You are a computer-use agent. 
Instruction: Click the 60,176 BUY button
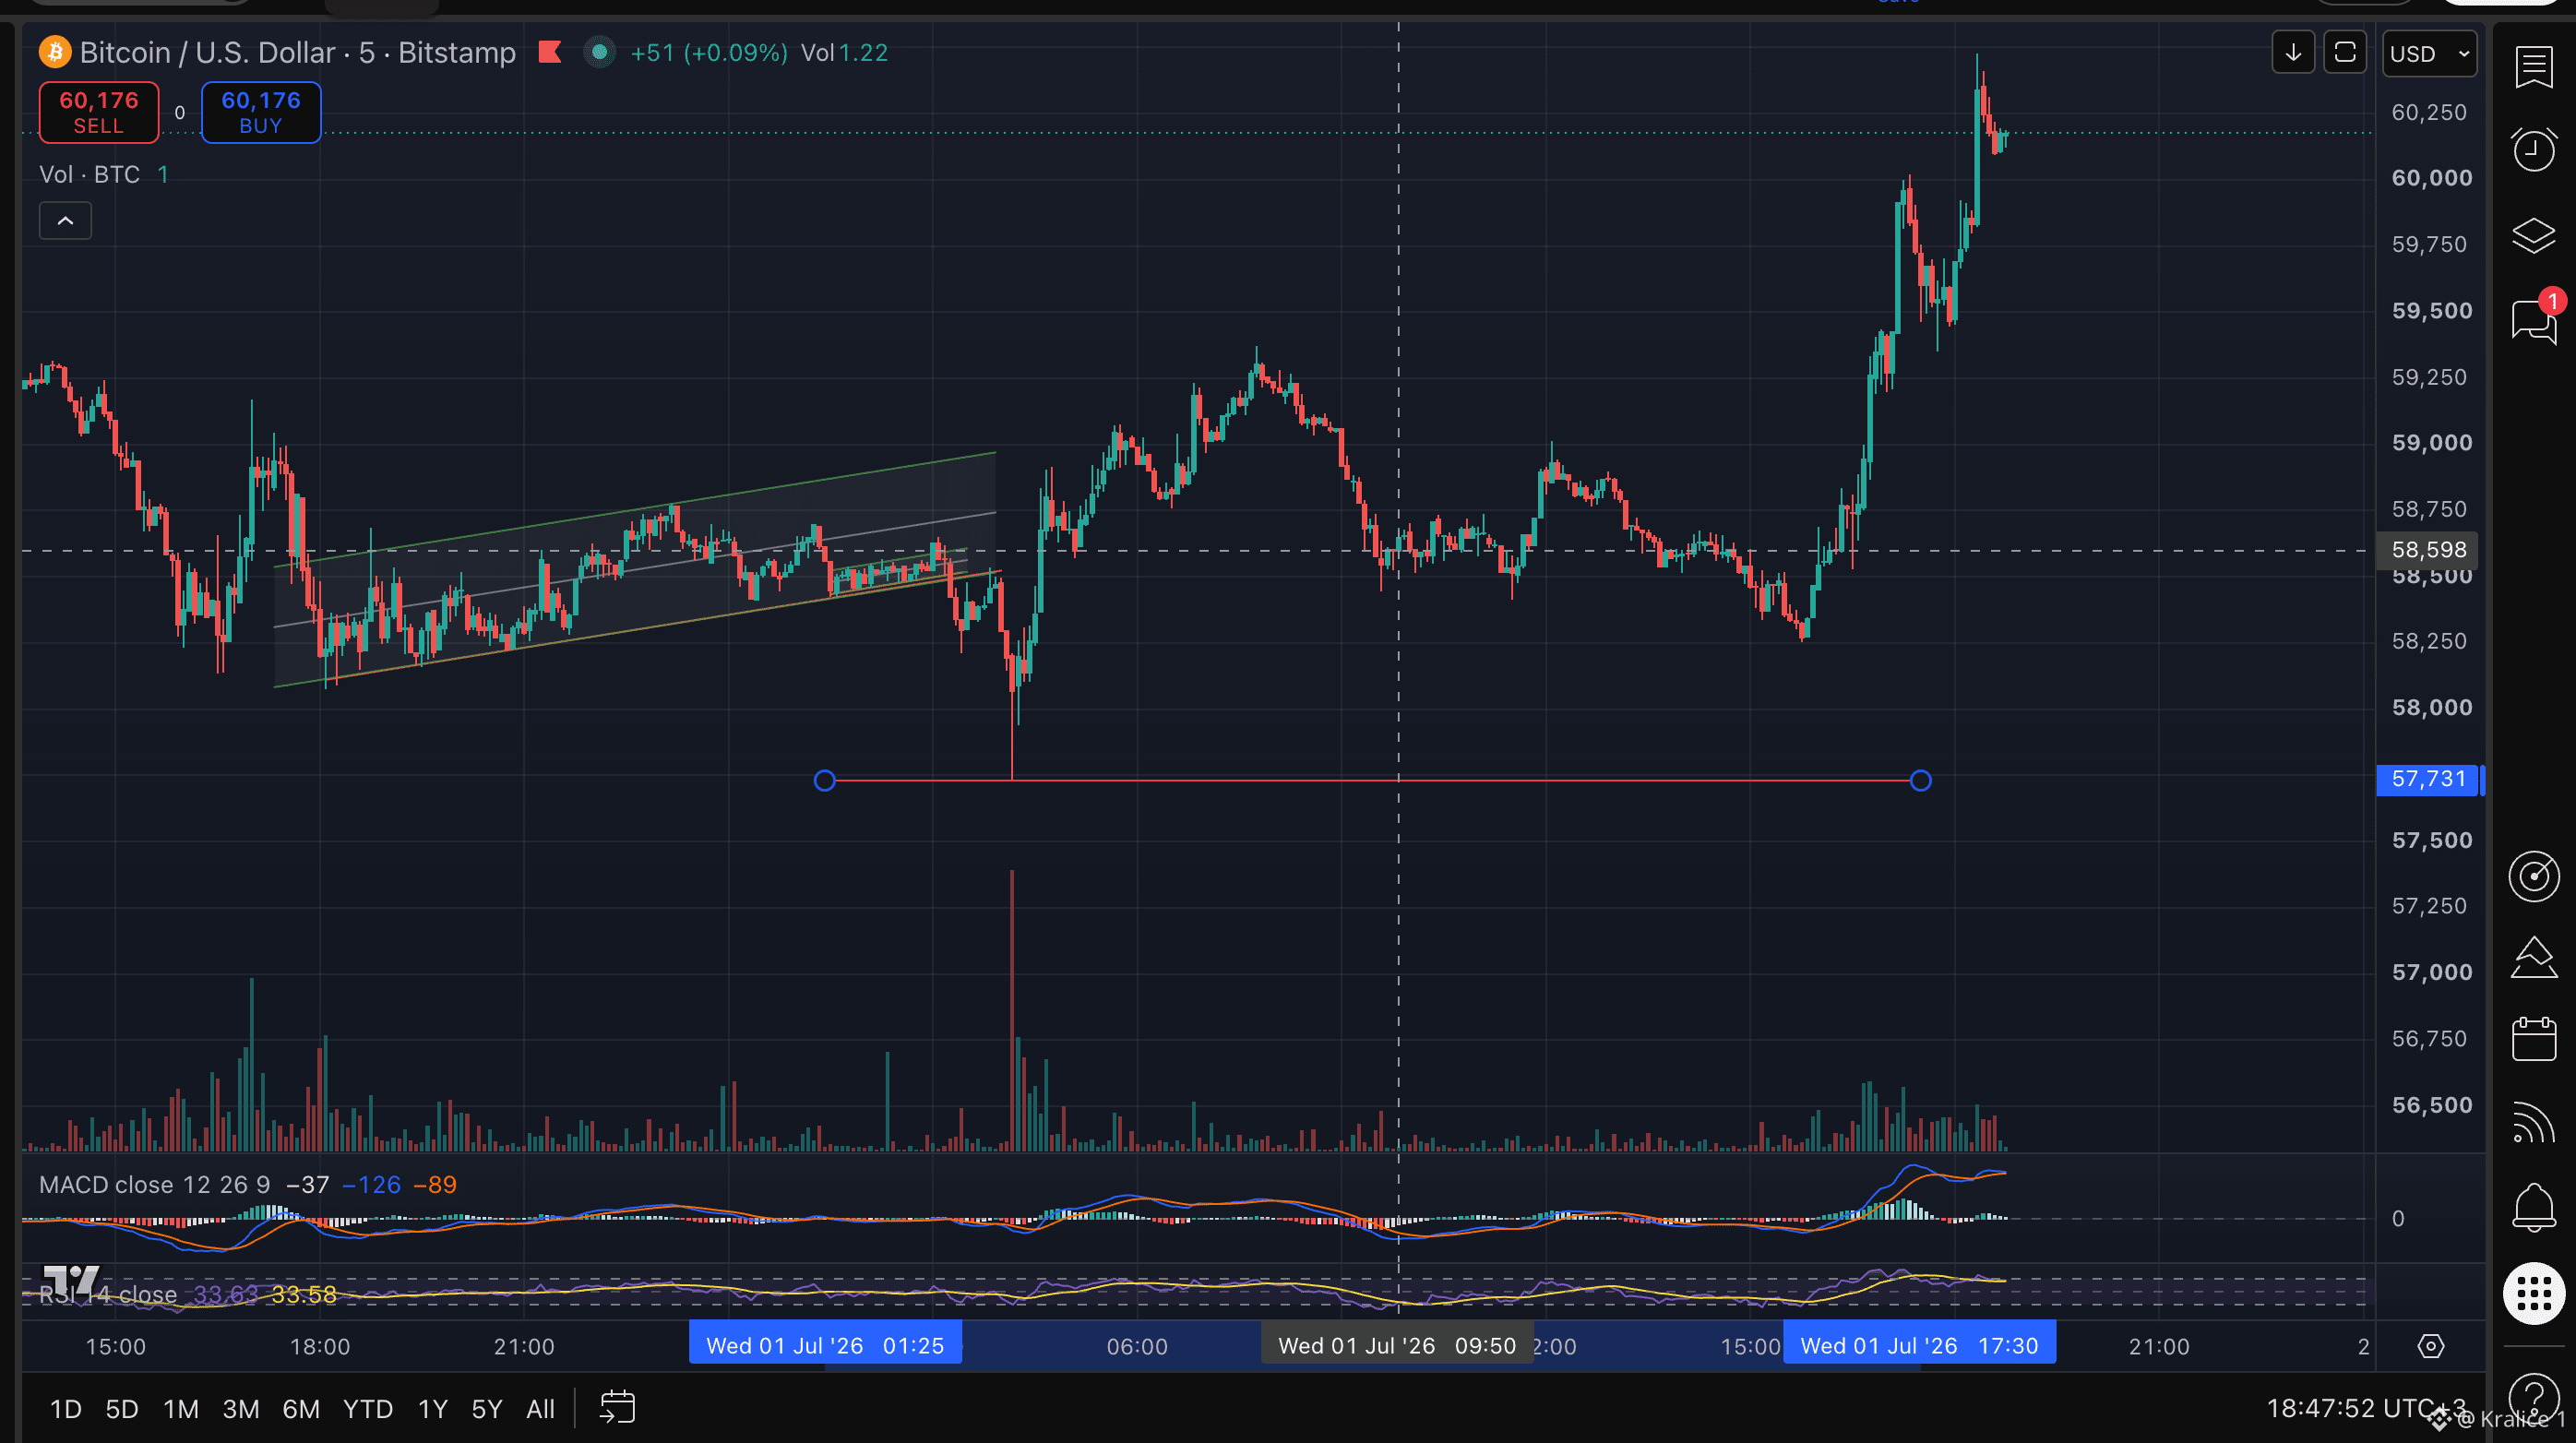click(x=261, y=112)
